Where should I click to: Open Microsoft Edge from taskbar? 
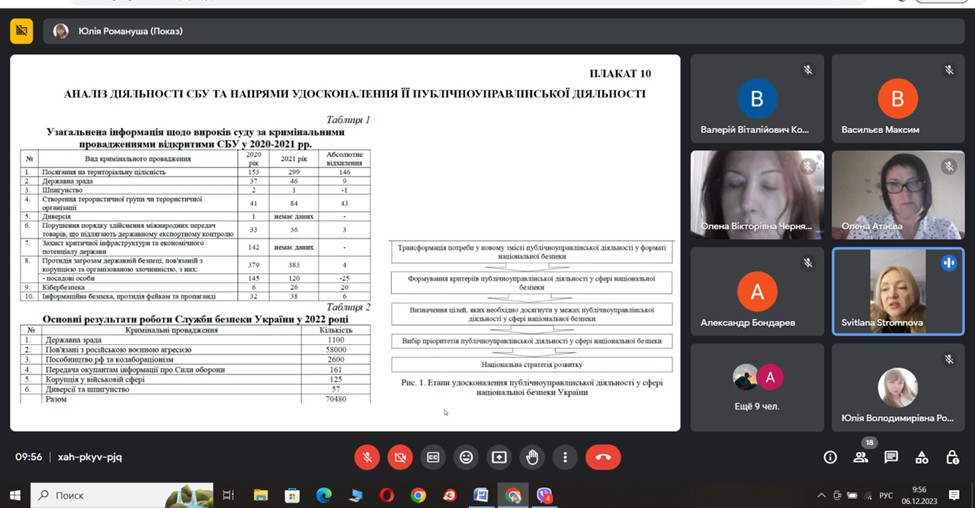(324, 496)
